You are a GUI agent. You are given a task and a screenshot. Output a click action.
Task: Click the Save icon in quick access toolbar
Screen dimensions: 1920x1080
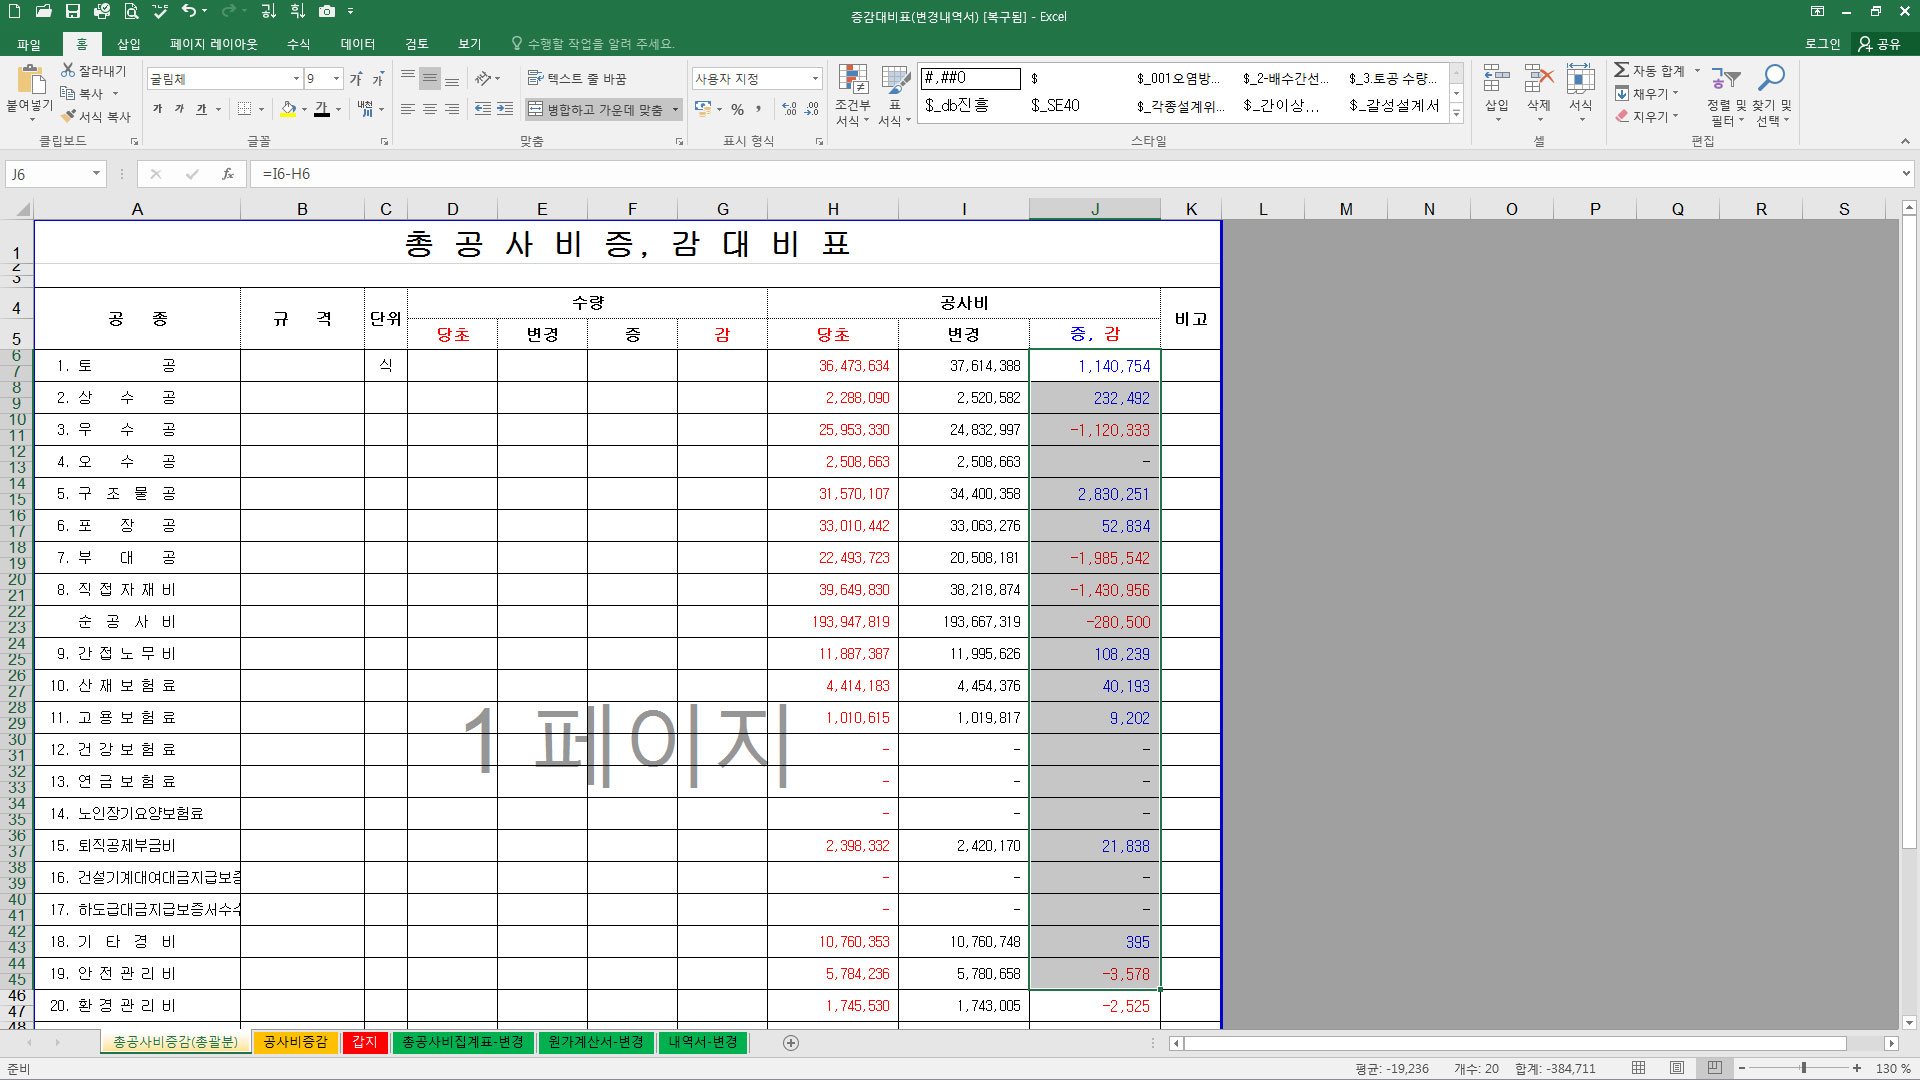[72, 11]
